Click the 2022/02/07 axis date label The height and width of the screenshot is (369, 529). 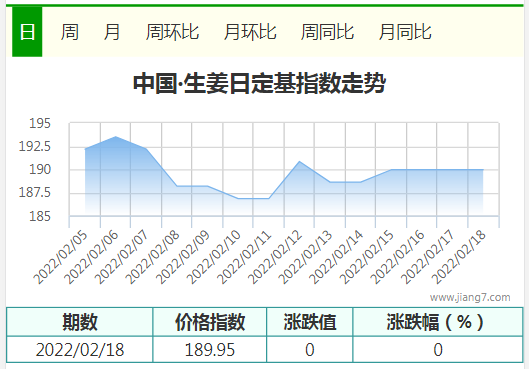click(x=121, y=257)
